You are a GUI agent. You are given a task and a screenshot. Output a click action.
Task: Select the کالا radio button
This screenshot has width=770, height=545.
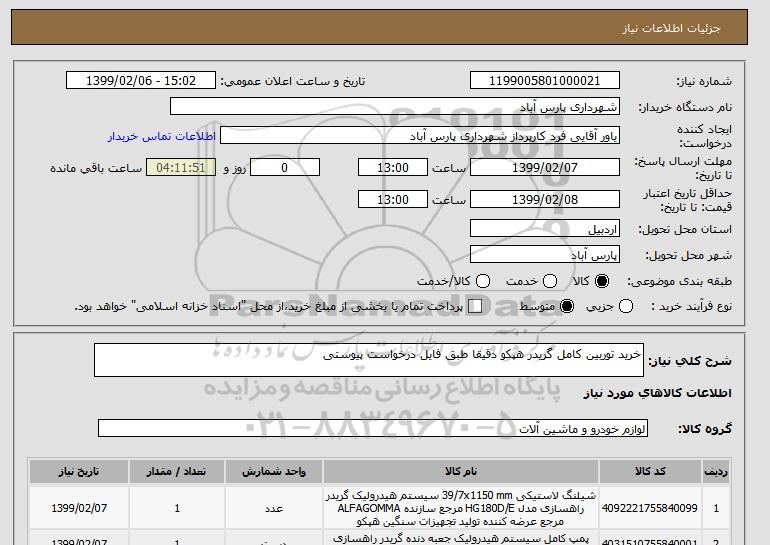point(602,281)
